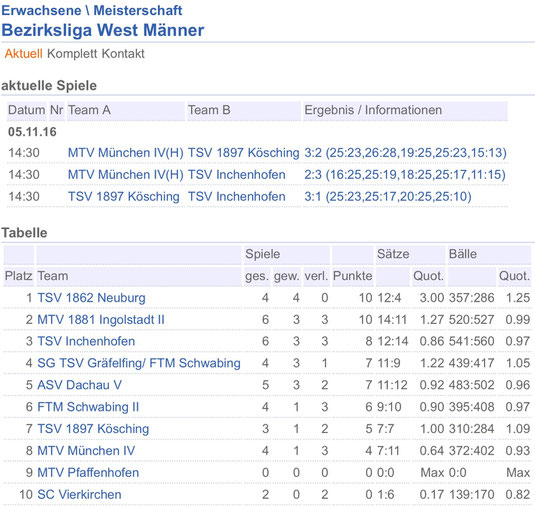Viewport: 535px width, 507px height.
Task: Click TSV Inchenhofen as Team B in last match
Action: click(x=236, y=197)
